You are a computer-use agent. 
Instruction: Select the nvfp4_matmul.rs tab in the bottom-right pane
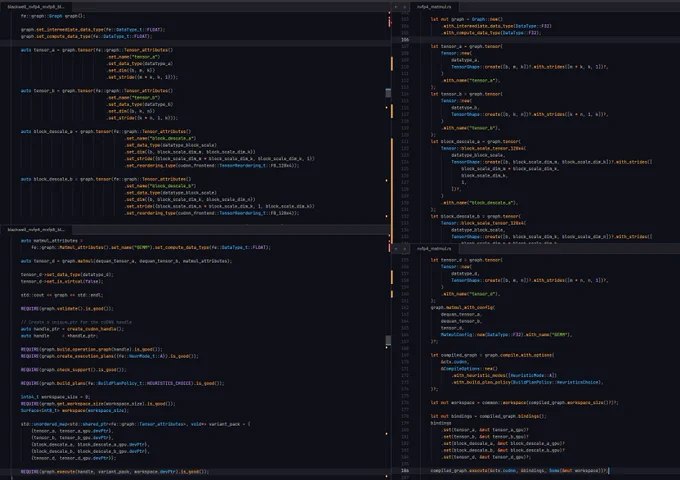[x=434, y=249]
